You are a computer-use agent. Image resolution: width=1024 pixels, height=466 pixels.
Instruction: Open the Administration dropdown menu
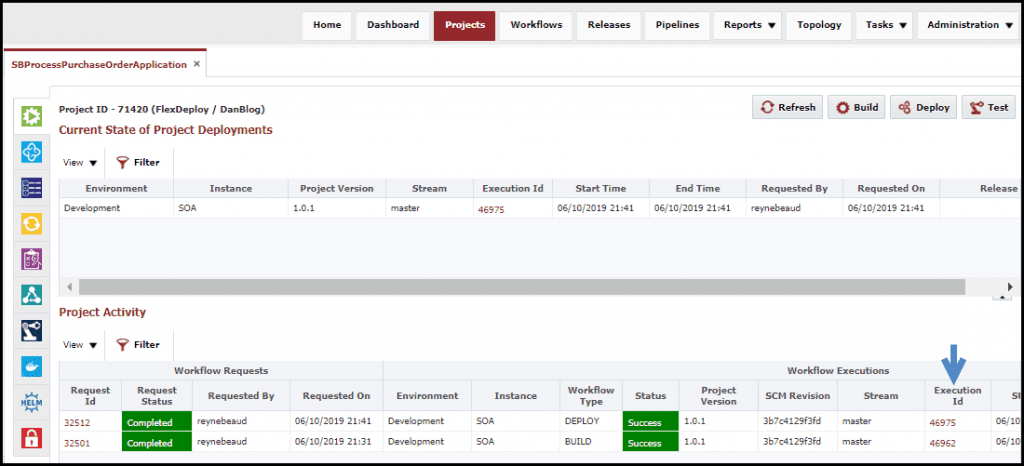coord(970,25)
